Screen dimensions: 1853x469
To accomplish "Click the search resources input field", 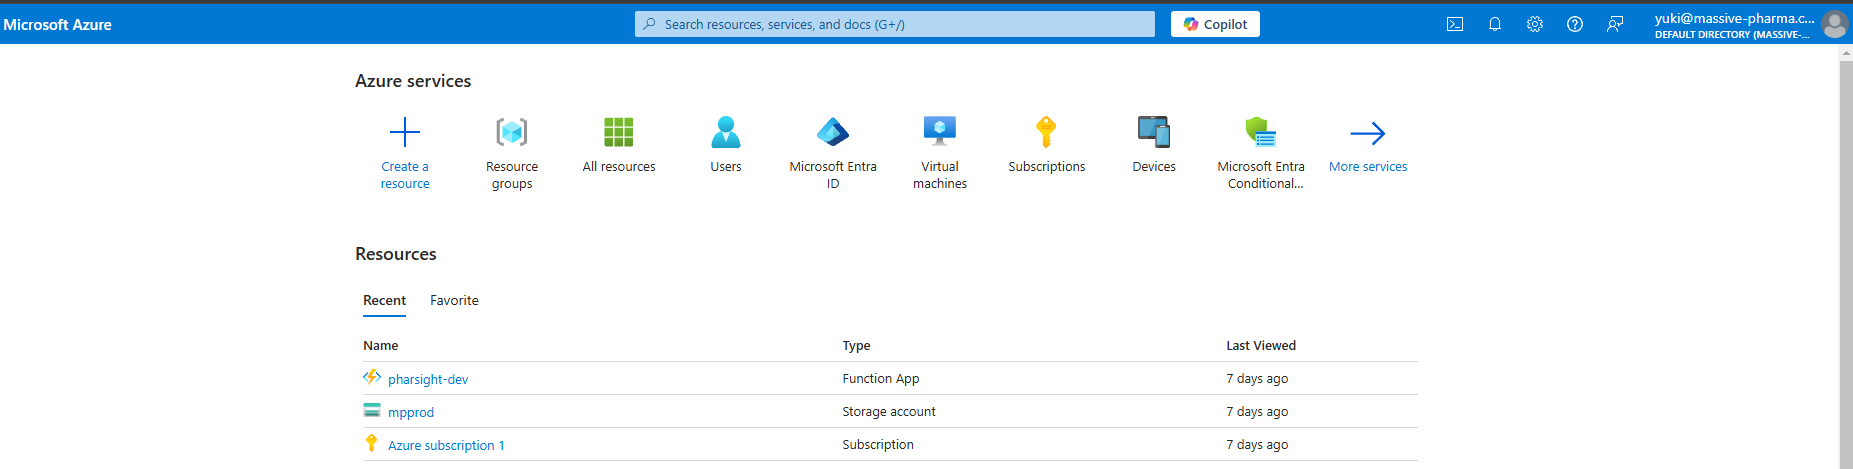I will pyautogui.click(x=895, y=24).
